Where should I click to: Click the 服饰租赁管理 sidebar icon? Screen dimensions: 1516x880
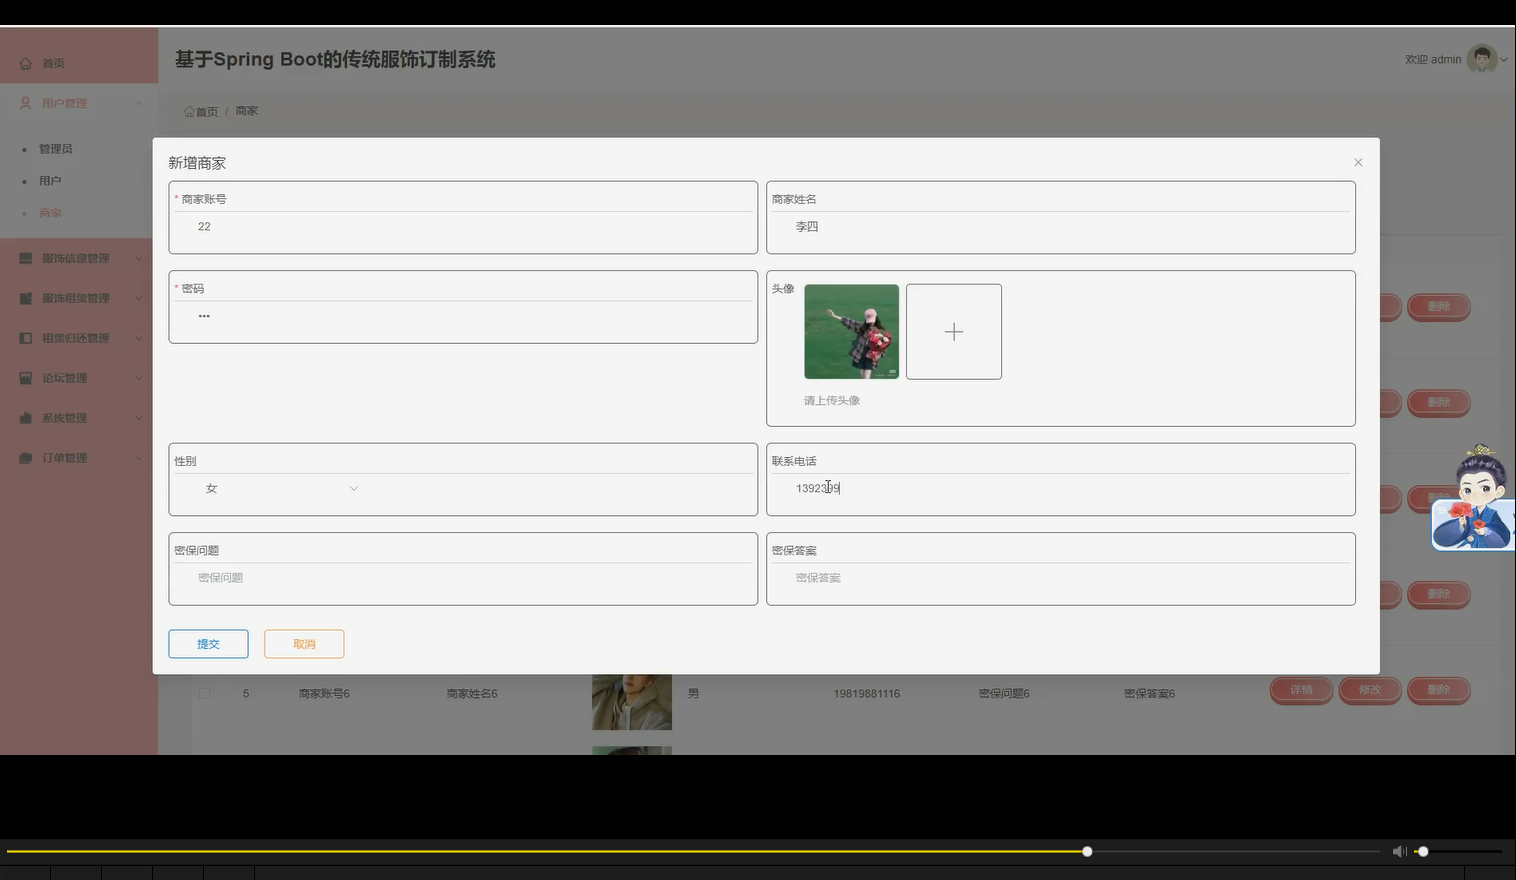[26, 298]
